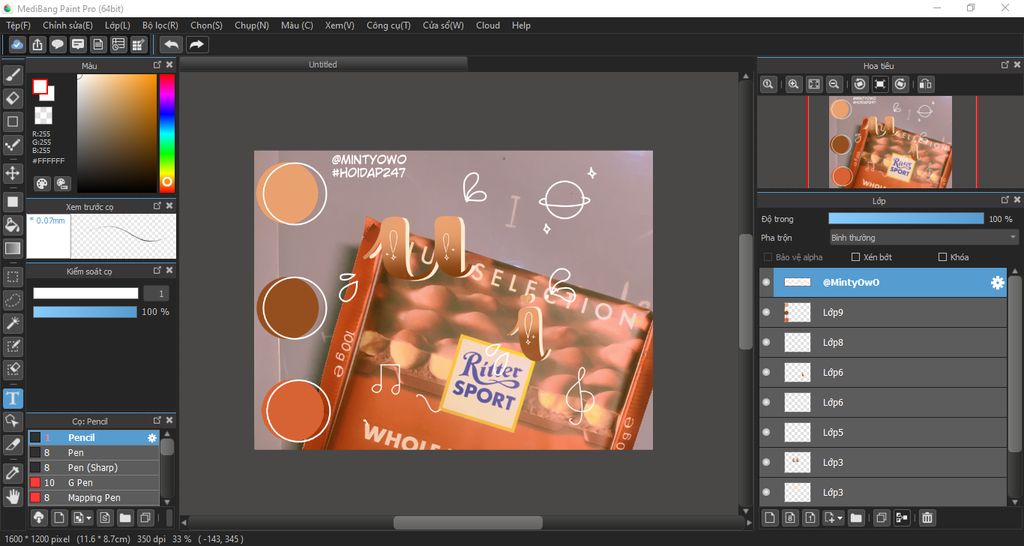Float the Kiểm soát cọ panel

click(x=157, y=270)
